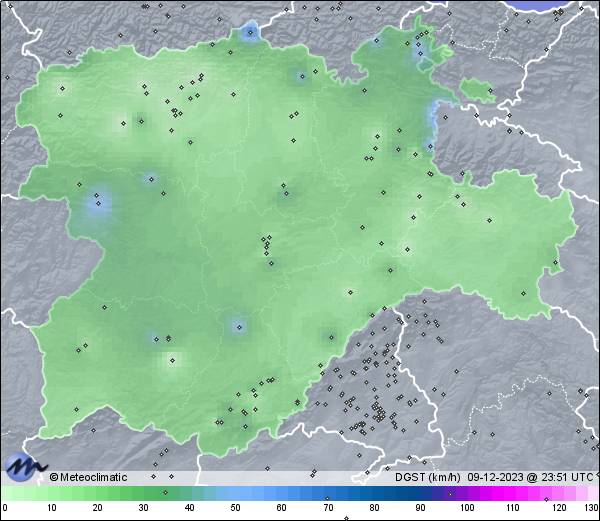Pick the light green color above 10

(x=52, y=493)
